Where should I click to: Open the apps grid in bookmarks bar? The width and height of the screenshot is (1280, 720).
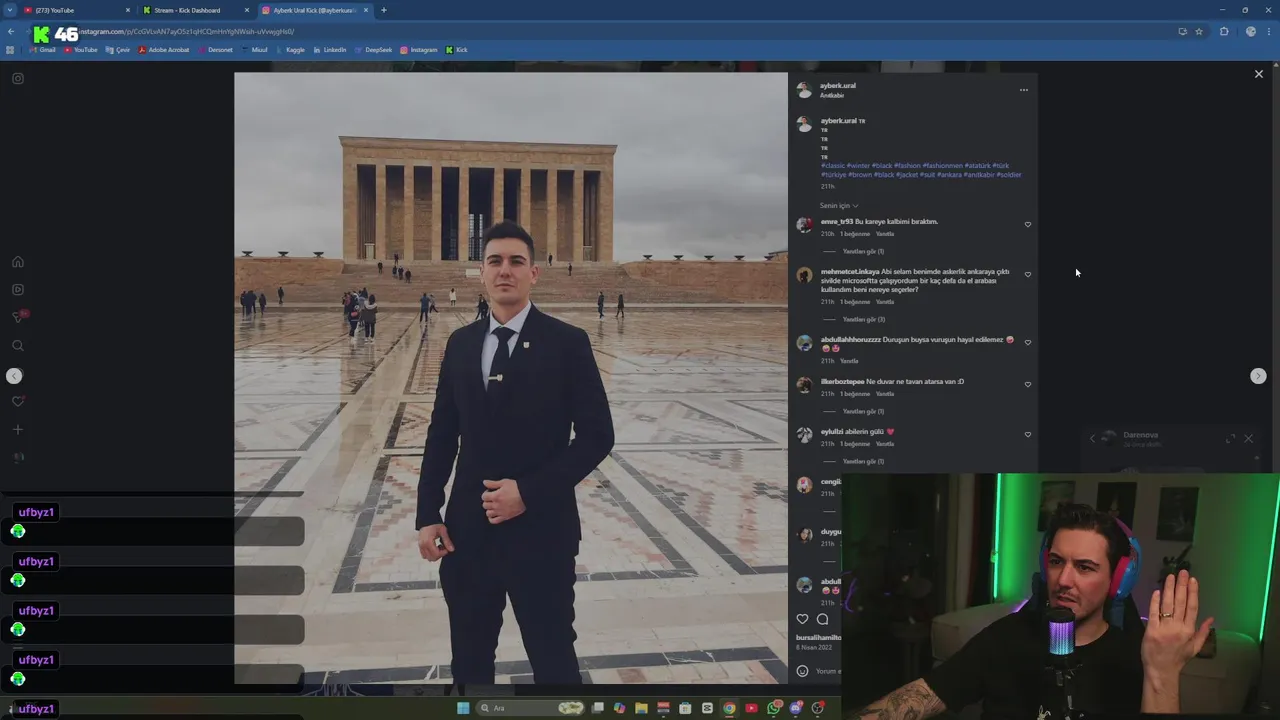(10, 50)
